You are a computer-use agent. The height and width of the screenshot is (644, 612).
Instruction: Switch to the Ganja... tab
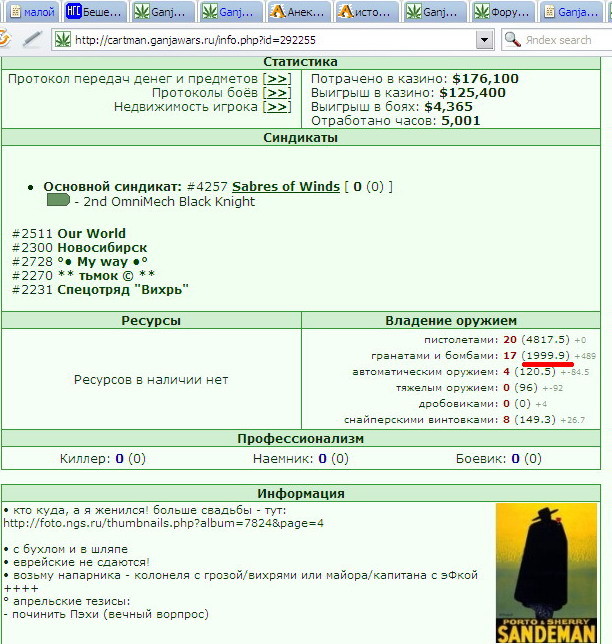pos(571,11)
